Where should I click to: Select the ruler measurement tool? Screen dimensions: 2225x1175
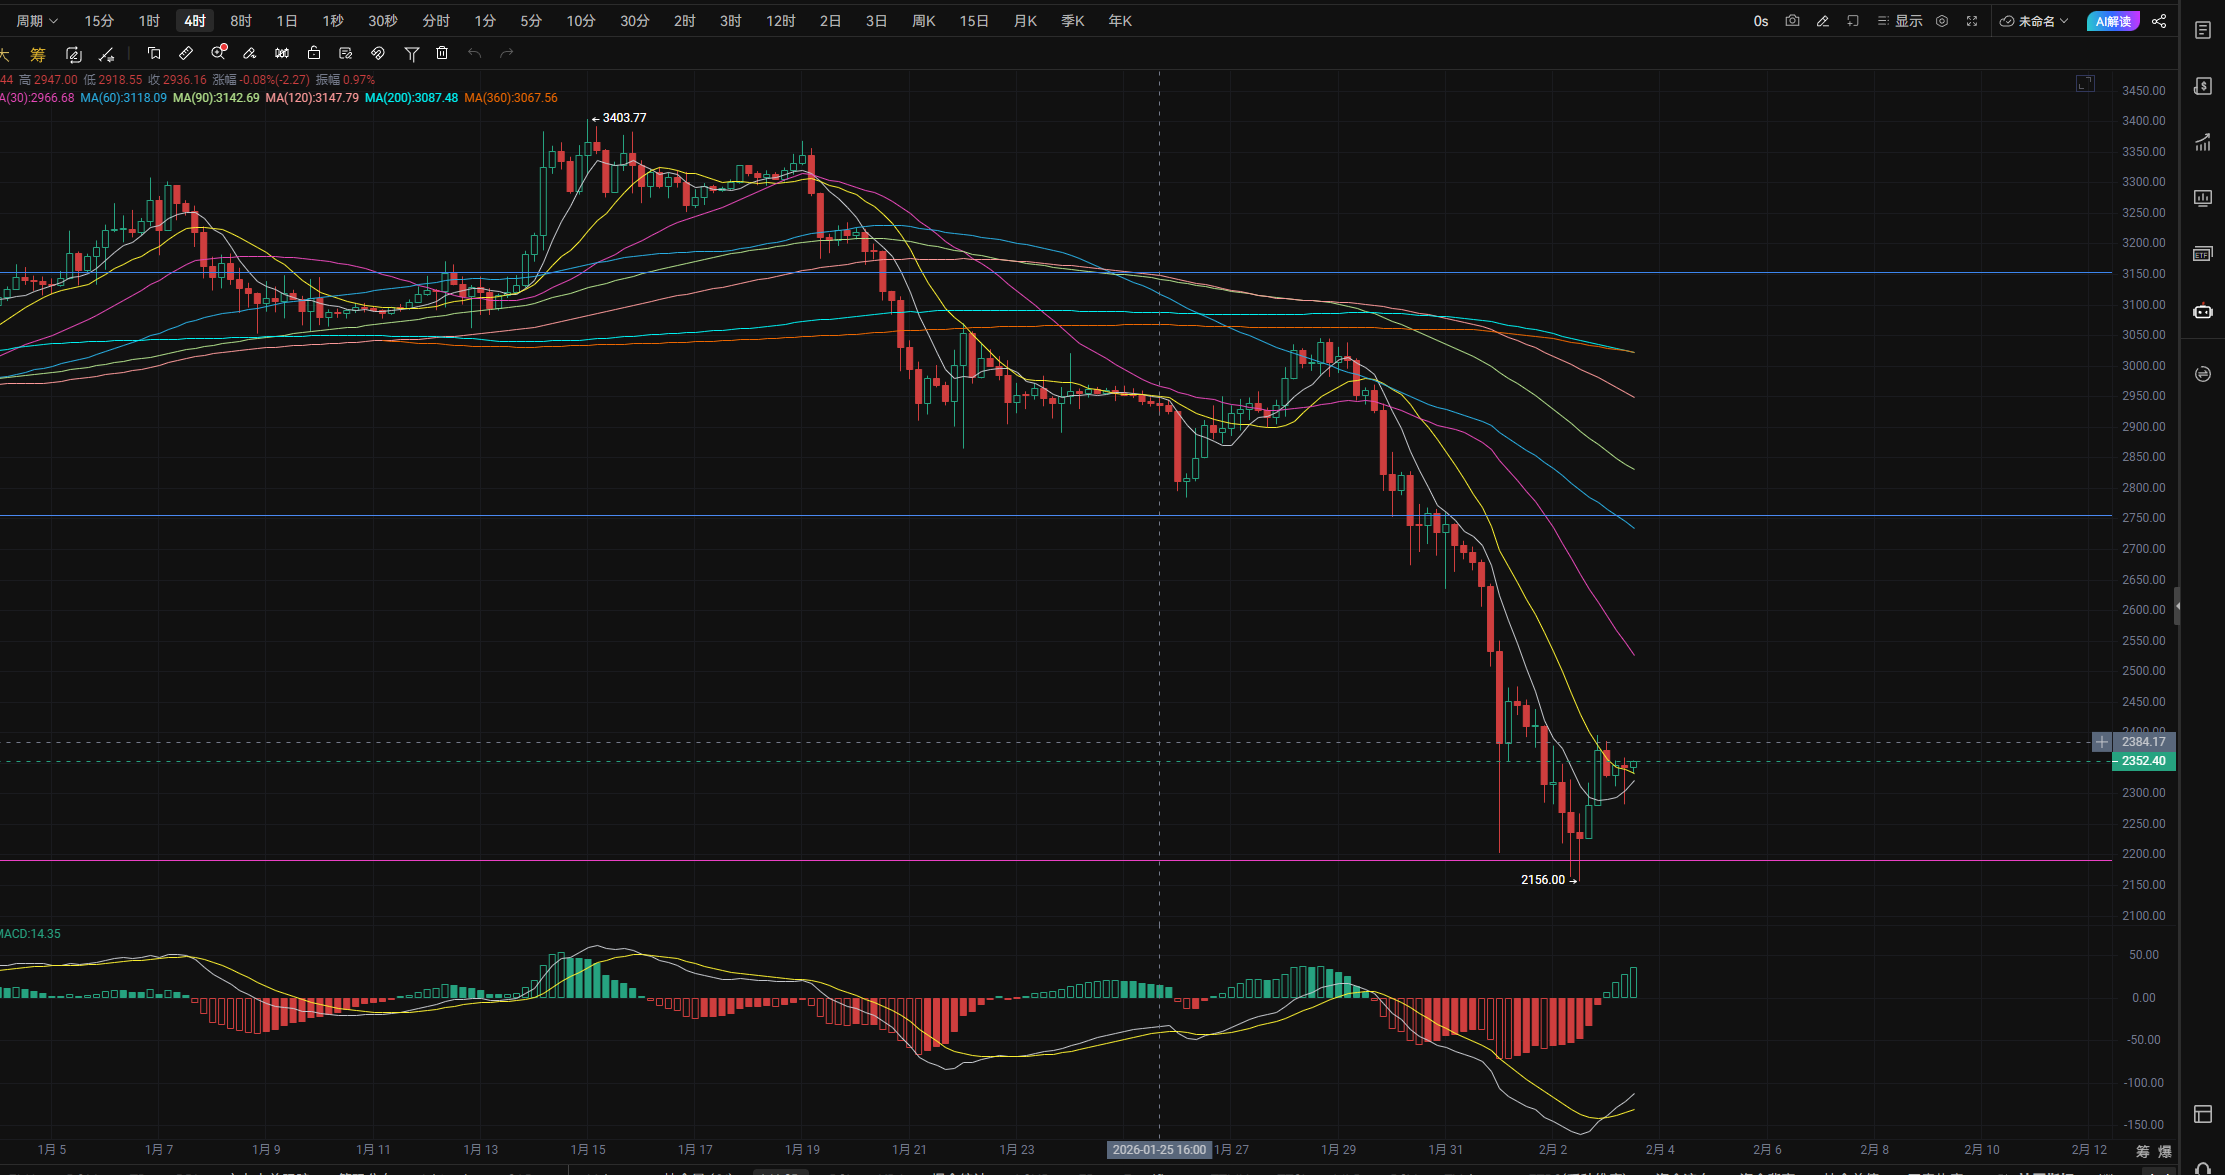(186, 53)
